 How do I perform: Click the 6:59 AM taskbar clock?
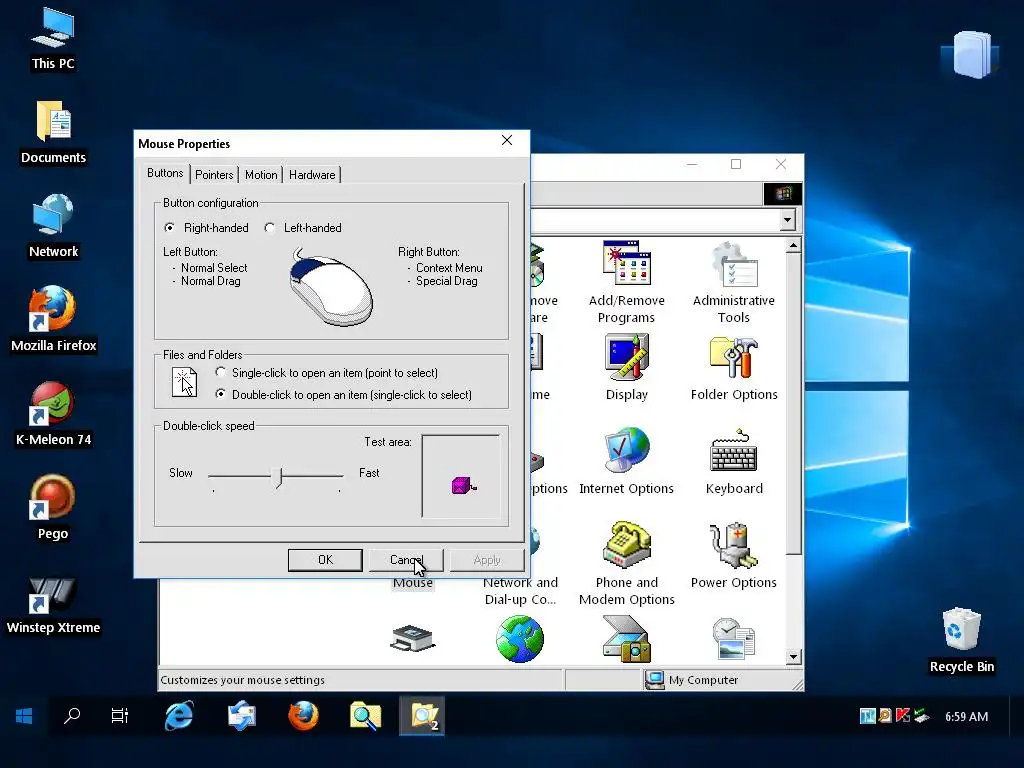(967, 716)
